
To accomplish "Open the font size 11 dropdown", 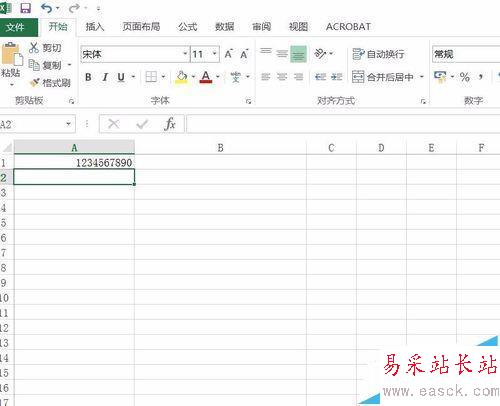I will tap(215, 54).
